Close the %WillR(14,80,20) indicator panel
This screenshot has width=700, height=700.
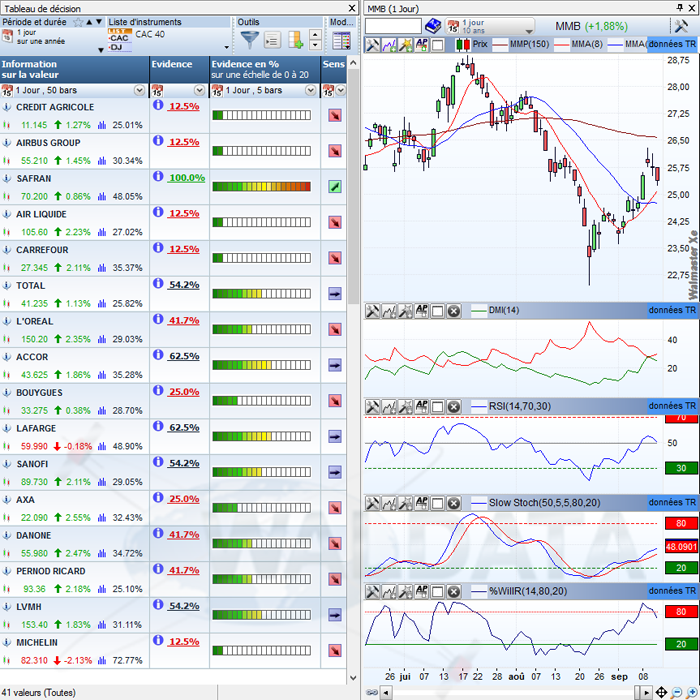point(454,592)
